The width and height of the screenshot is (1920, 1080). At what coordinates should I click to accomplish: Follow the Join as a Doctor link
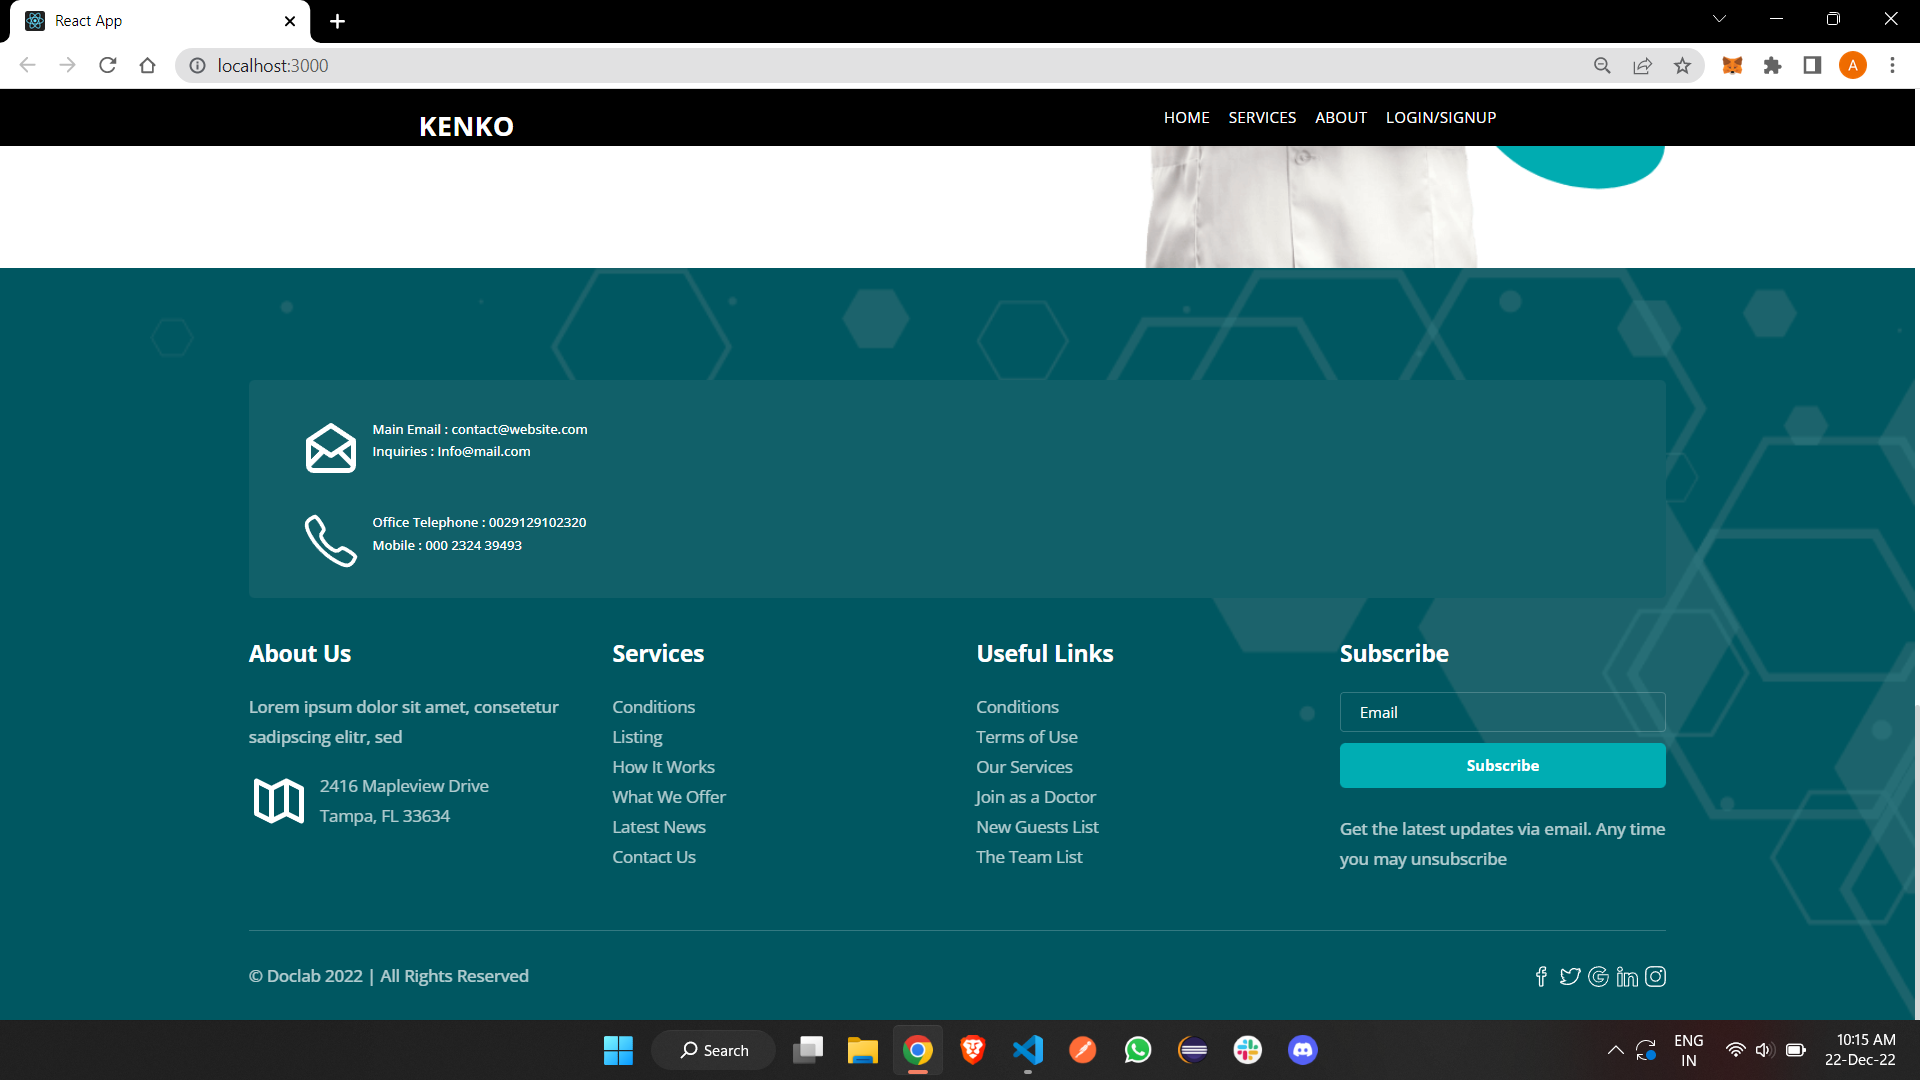(x=1035, y=797)
